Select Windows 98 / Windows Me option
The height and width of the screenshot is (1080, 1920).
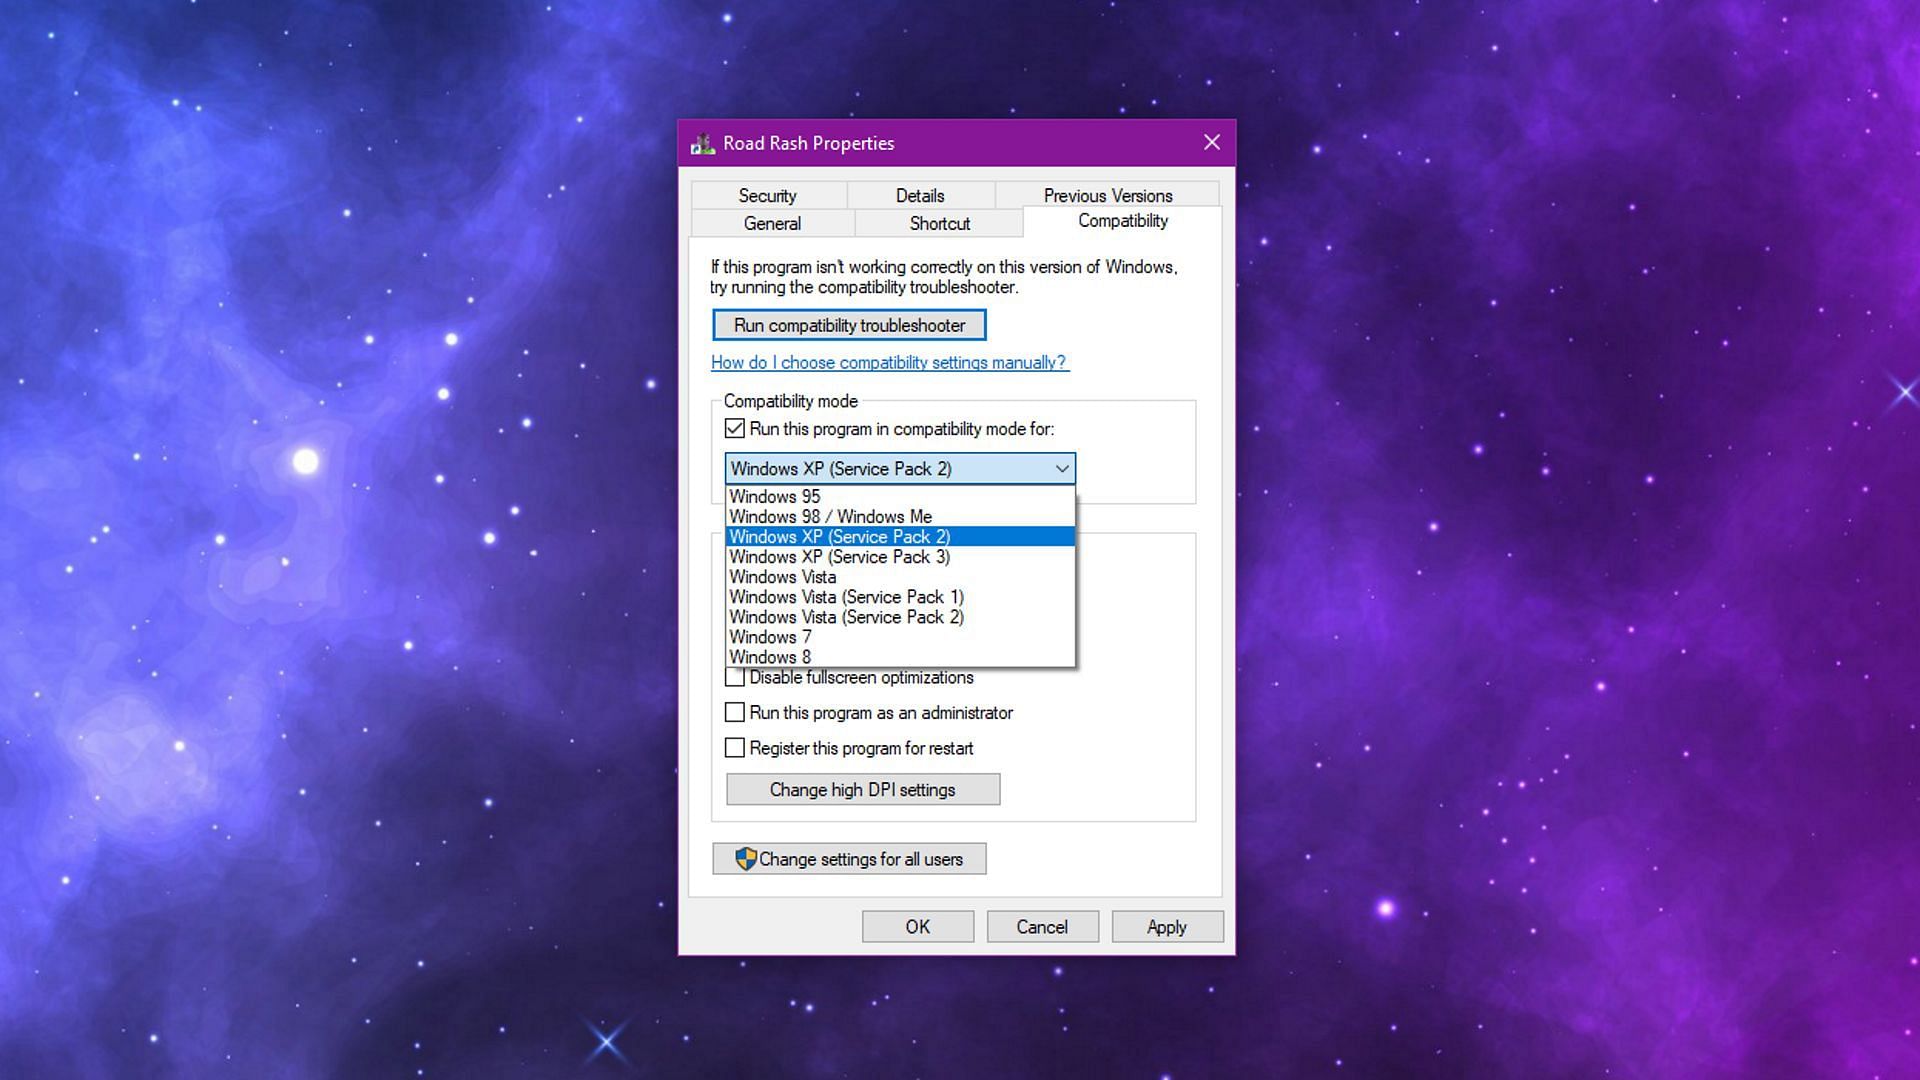[x=830, y=517]
